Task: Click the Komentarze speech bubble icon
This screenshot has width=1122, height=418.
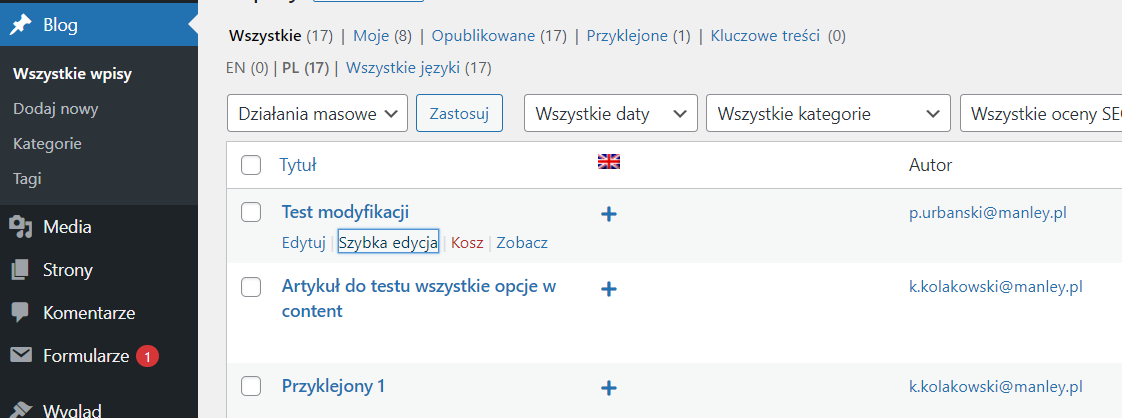Action: [20, 313]
